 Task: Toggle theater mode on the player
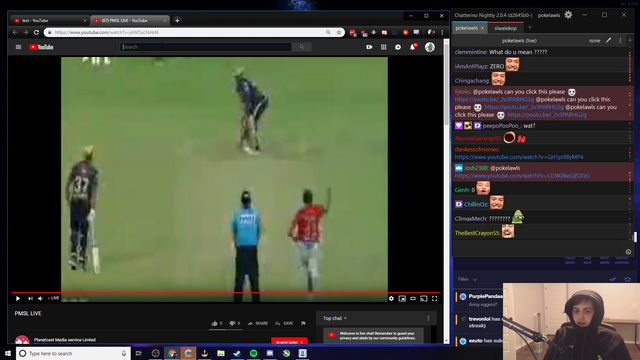pyautogui.click(x=413, y=298)
